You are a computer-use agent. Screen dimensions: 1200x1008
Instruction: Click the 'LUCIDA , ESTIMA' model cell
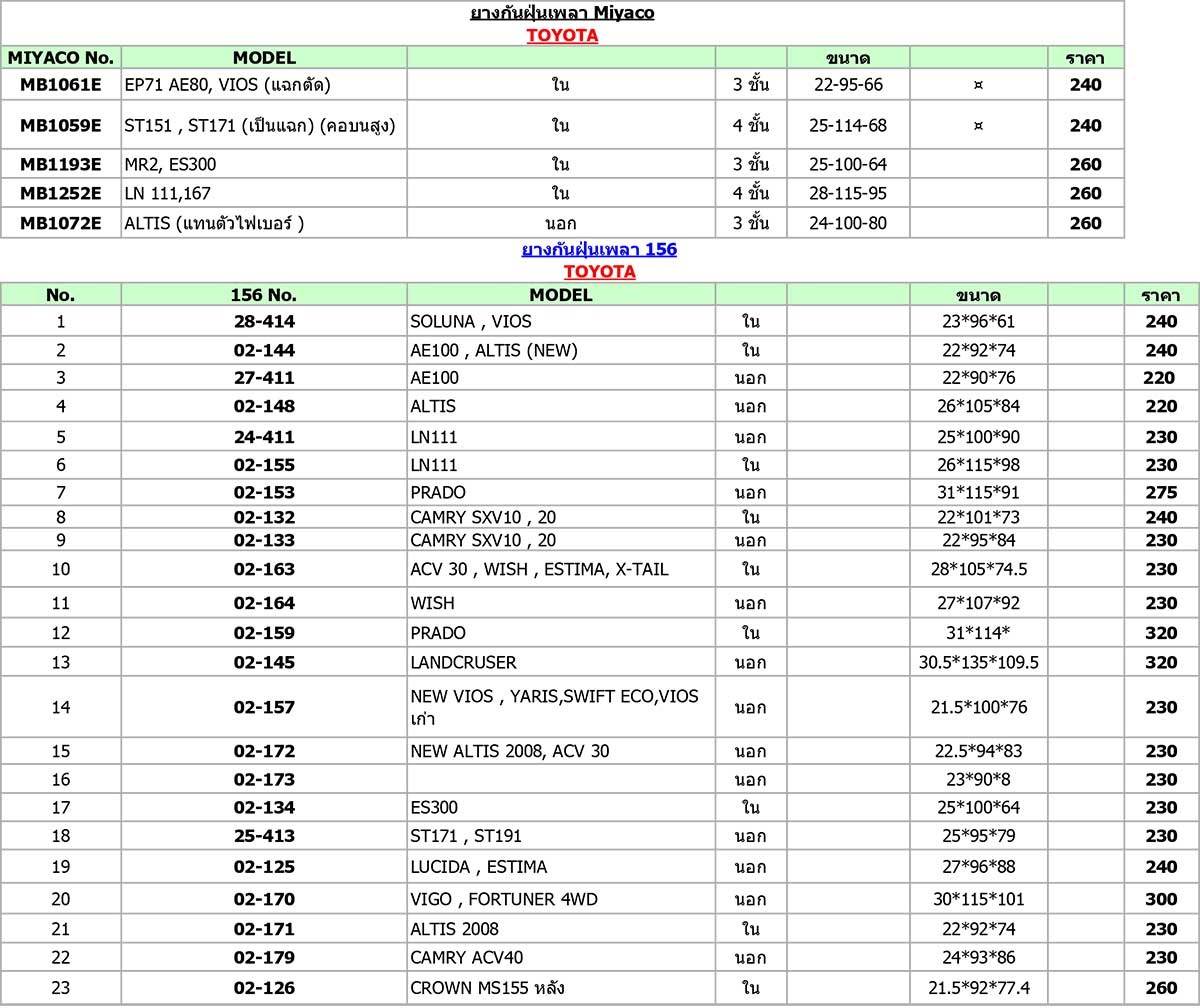(x=561, y=867)
